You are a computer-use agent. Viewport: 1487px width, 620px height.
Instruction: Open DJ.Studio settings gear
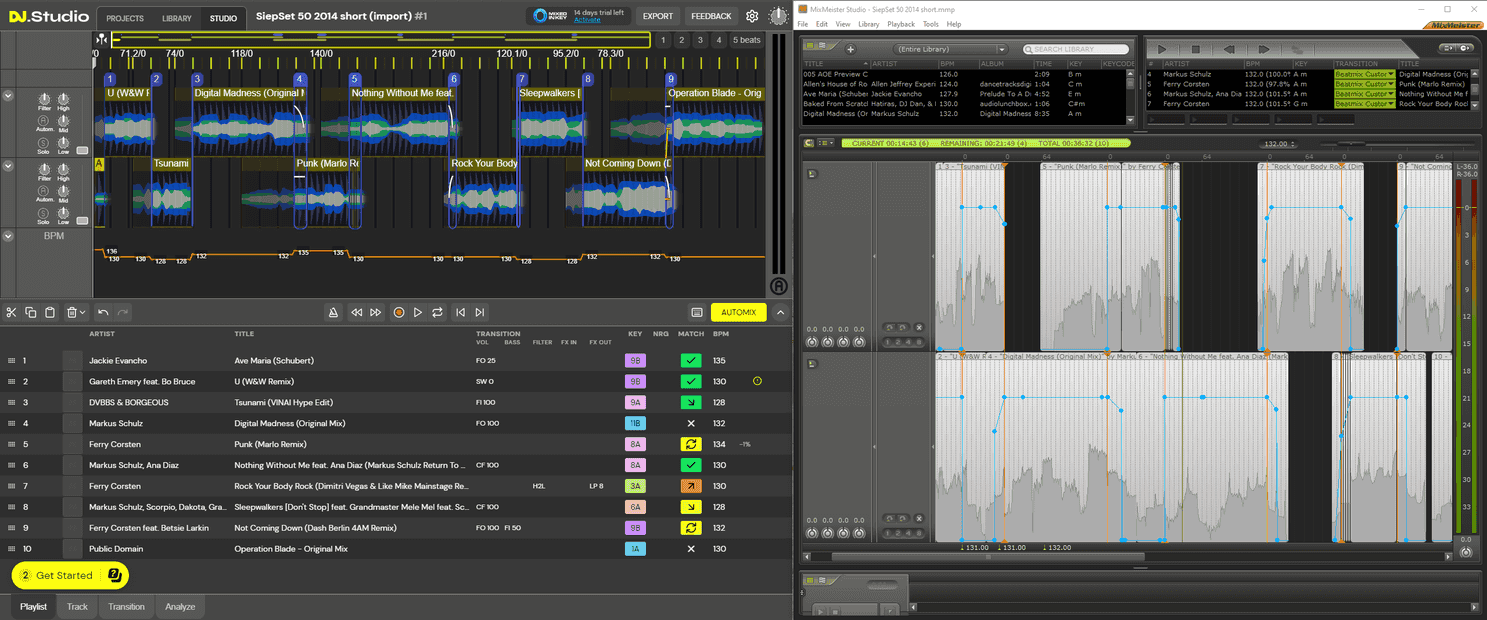click(753, 16)
